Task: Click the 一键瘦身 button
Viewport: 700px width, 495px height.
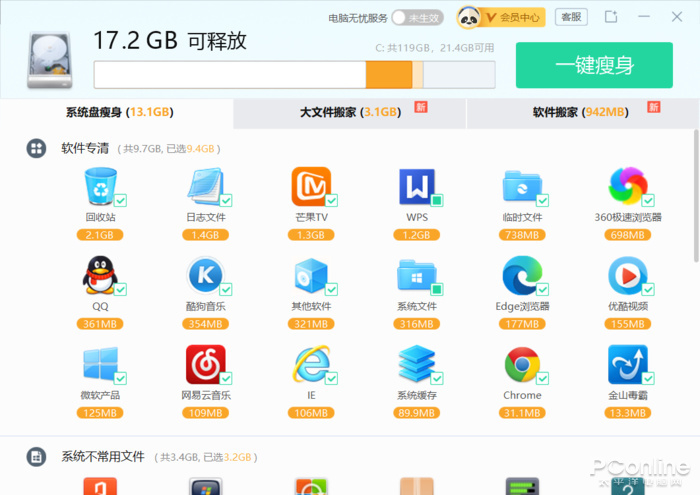Action: [594, 65]
